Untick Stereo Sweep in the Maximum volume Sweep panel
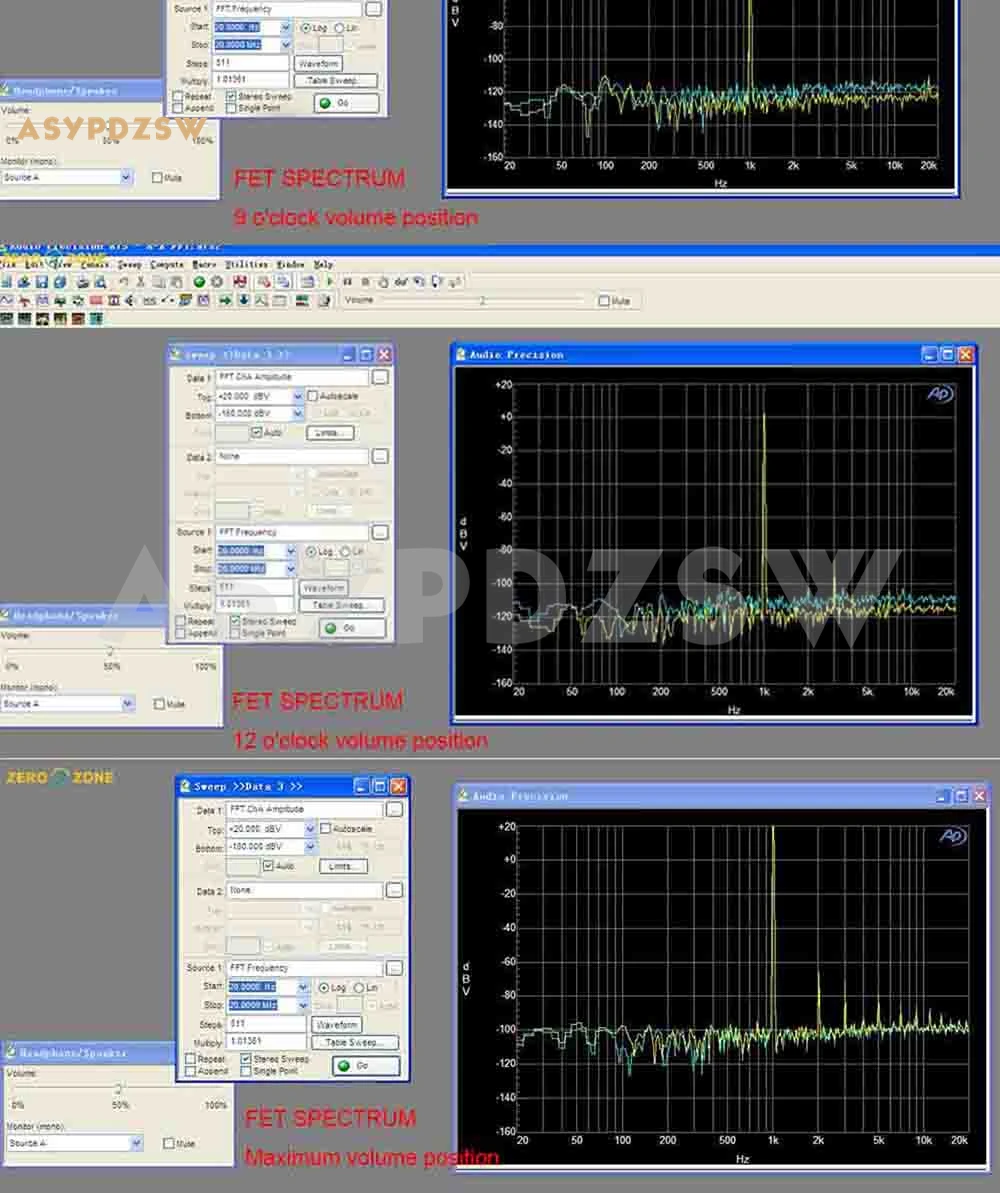The image size is (1000, 1193). (x=246, y=1058)
